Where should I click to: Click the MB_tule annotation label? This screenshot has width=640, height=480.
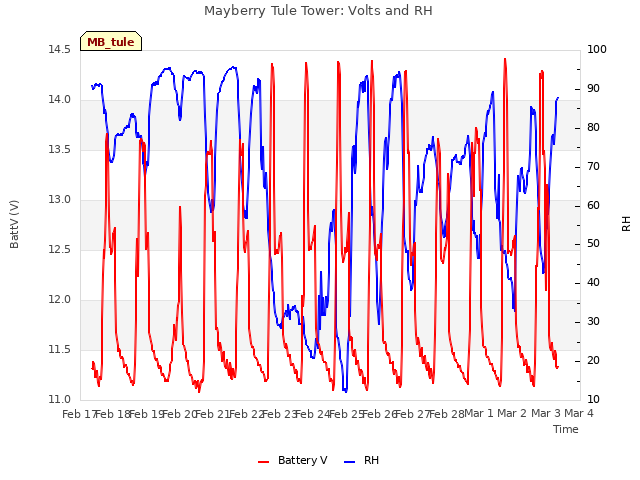point(111,42)
